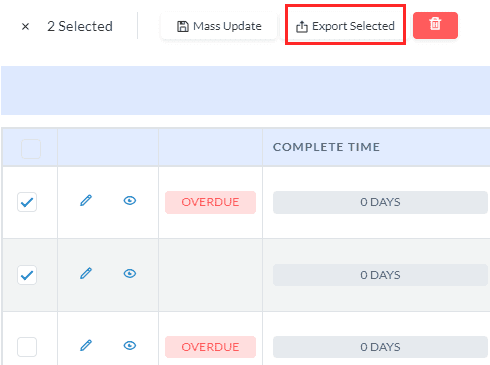Click the 0 DAYS value in the third row

coord(380,347)
